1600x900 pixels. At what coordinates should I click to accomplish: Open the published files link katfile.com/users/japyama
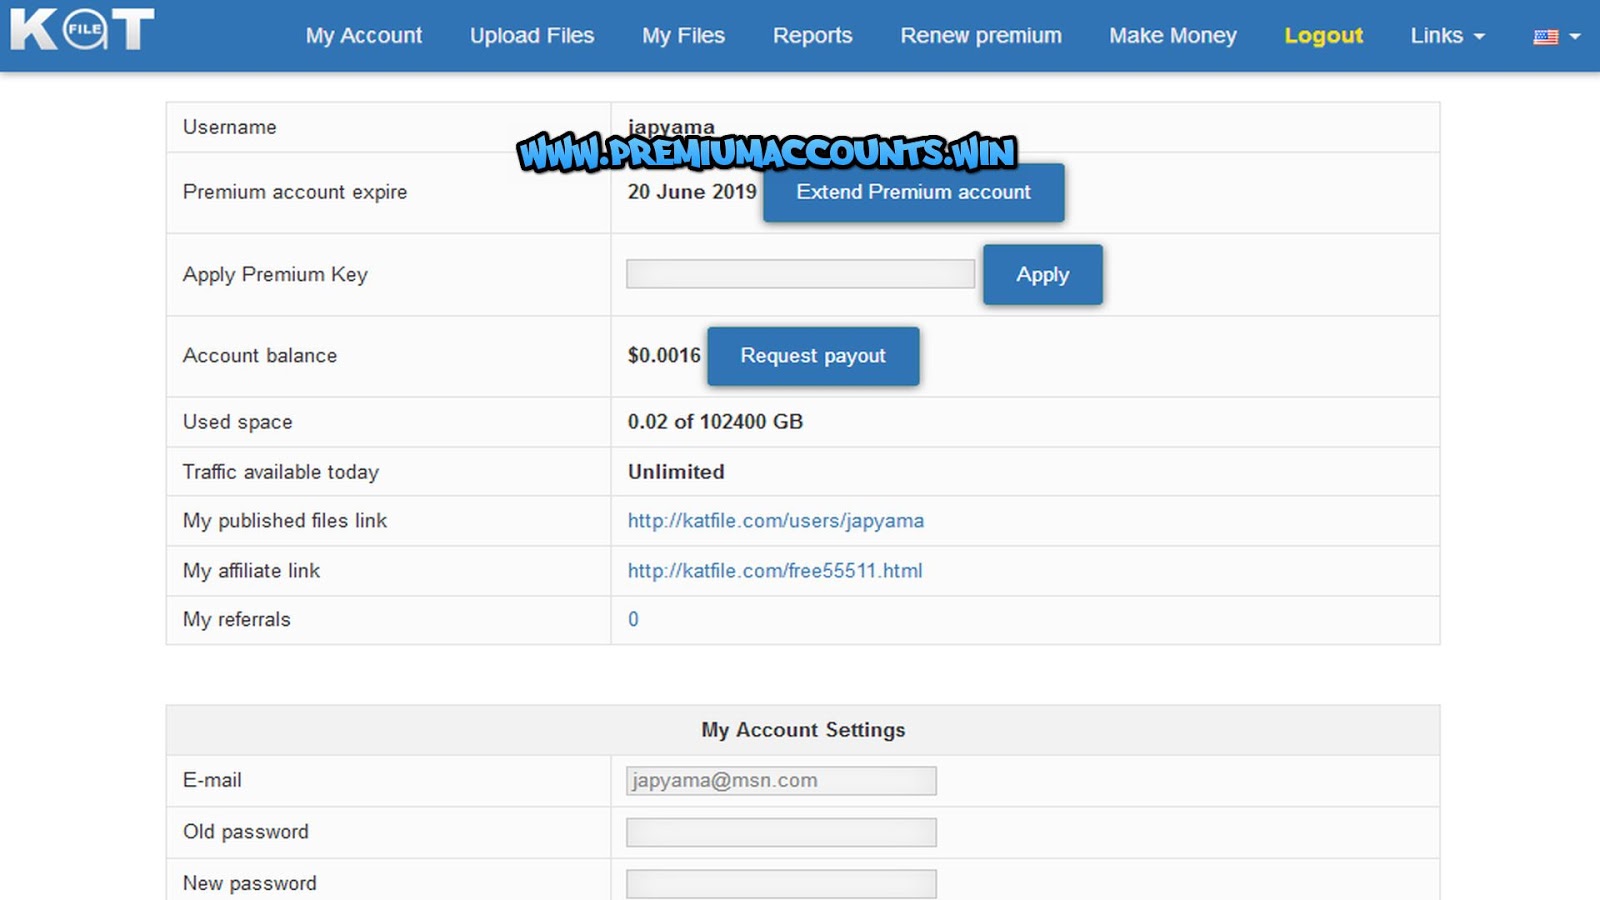pos(776,521)
